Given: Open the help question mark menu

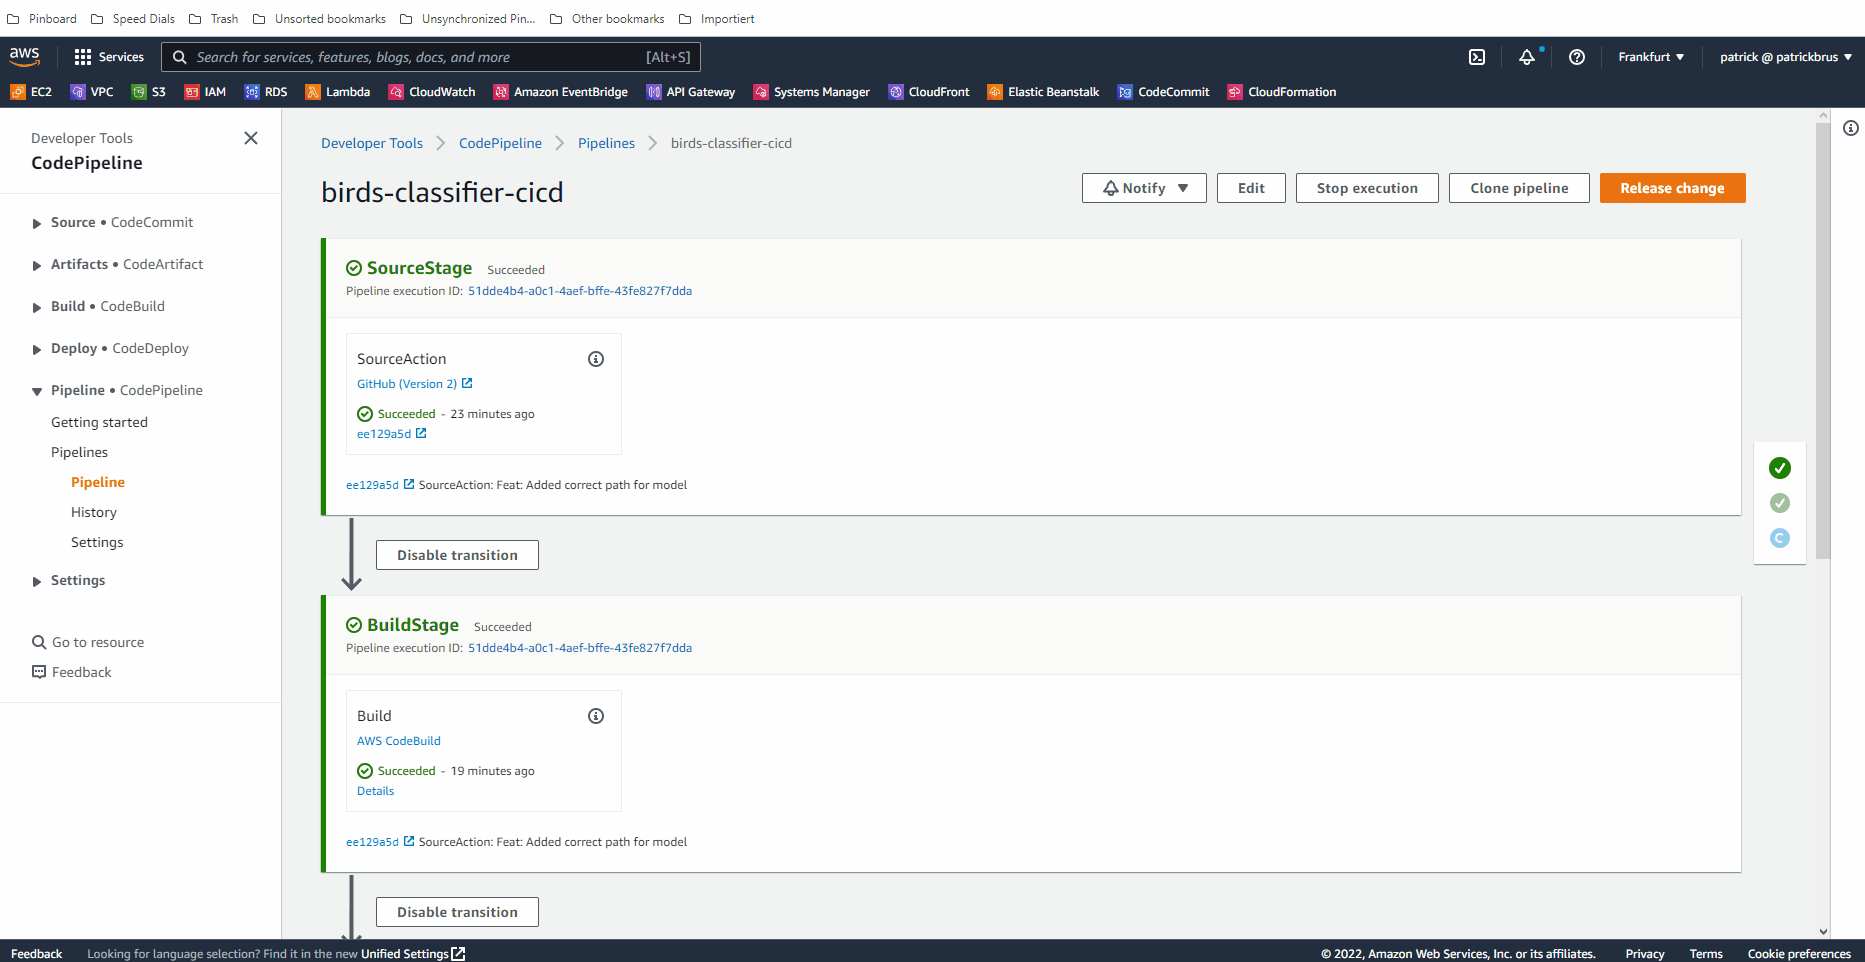Looking at the screenshot, I should click(x=1577, y=57).
